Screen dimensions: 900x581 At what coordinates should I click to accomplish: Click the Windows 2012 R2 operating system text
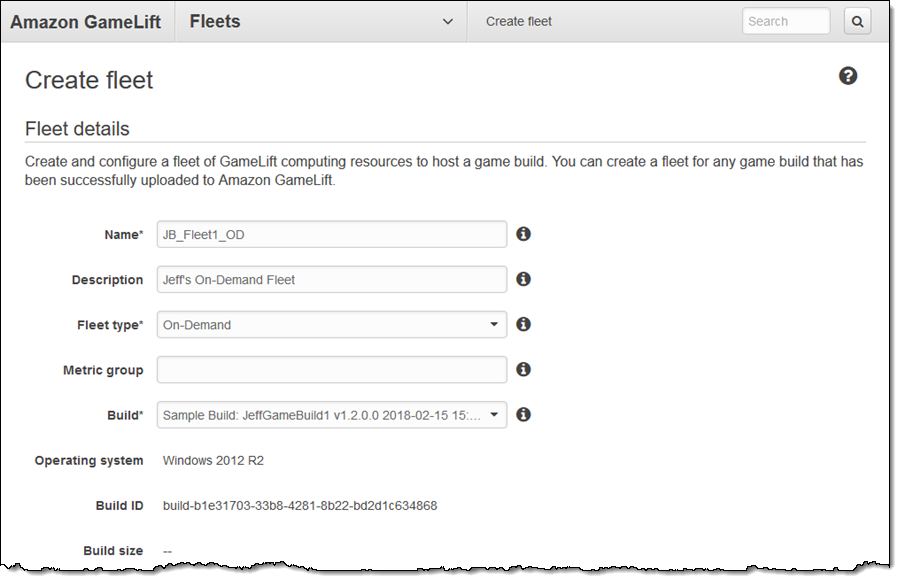213,461
